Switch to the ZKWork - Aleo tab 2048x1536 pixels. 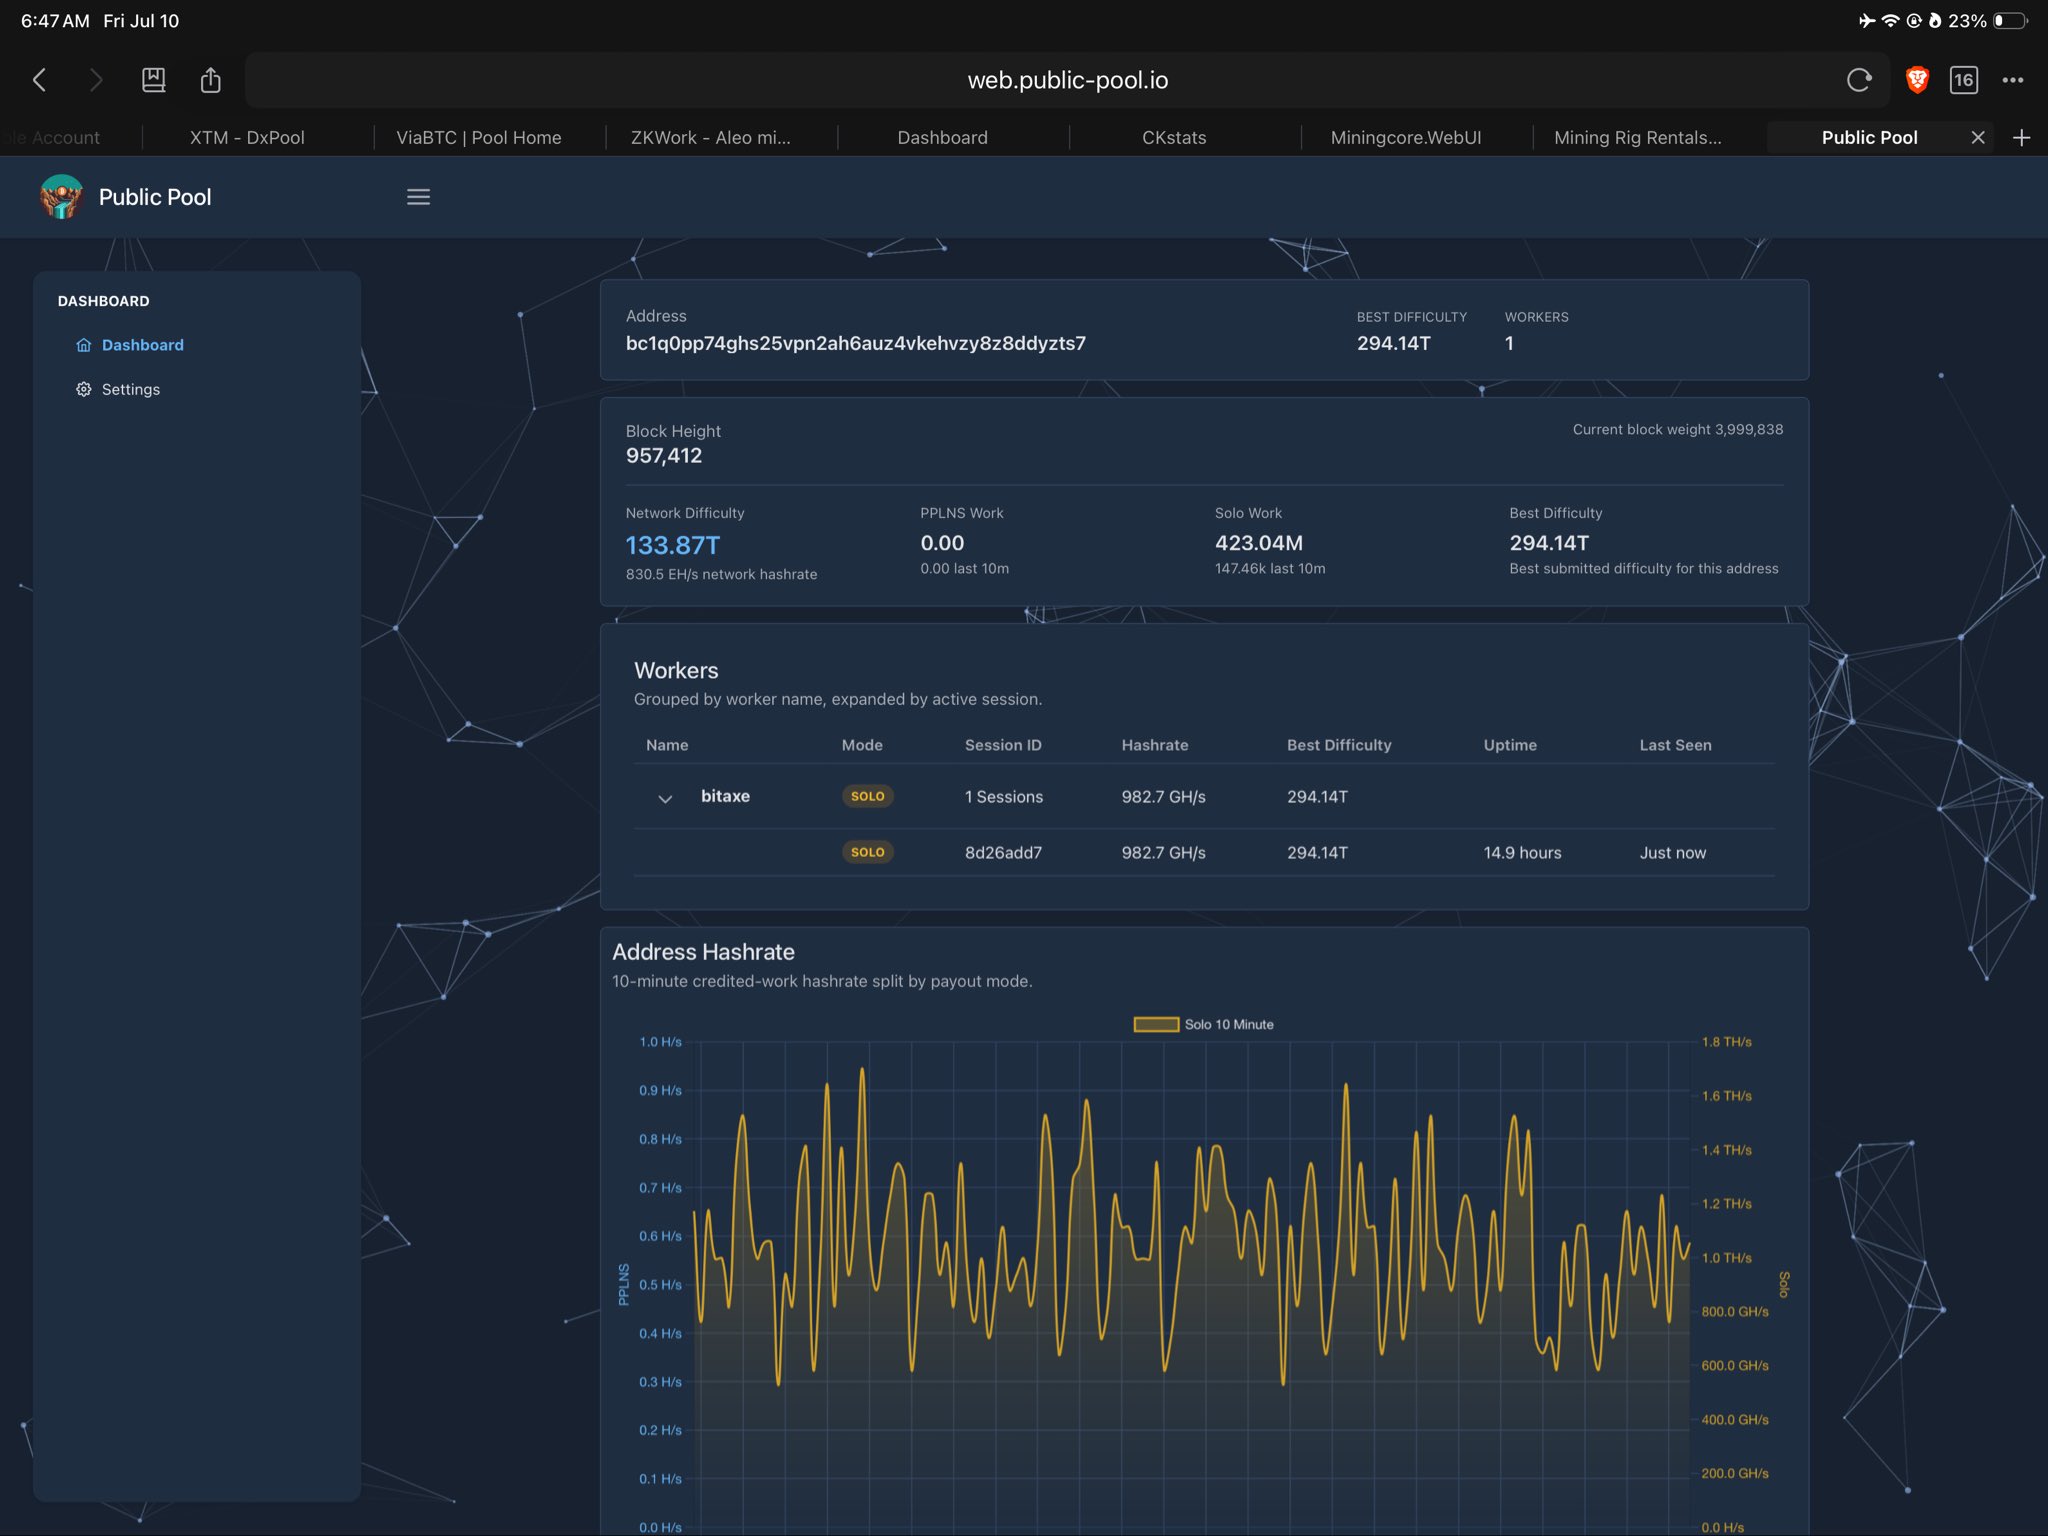[711, 138]
